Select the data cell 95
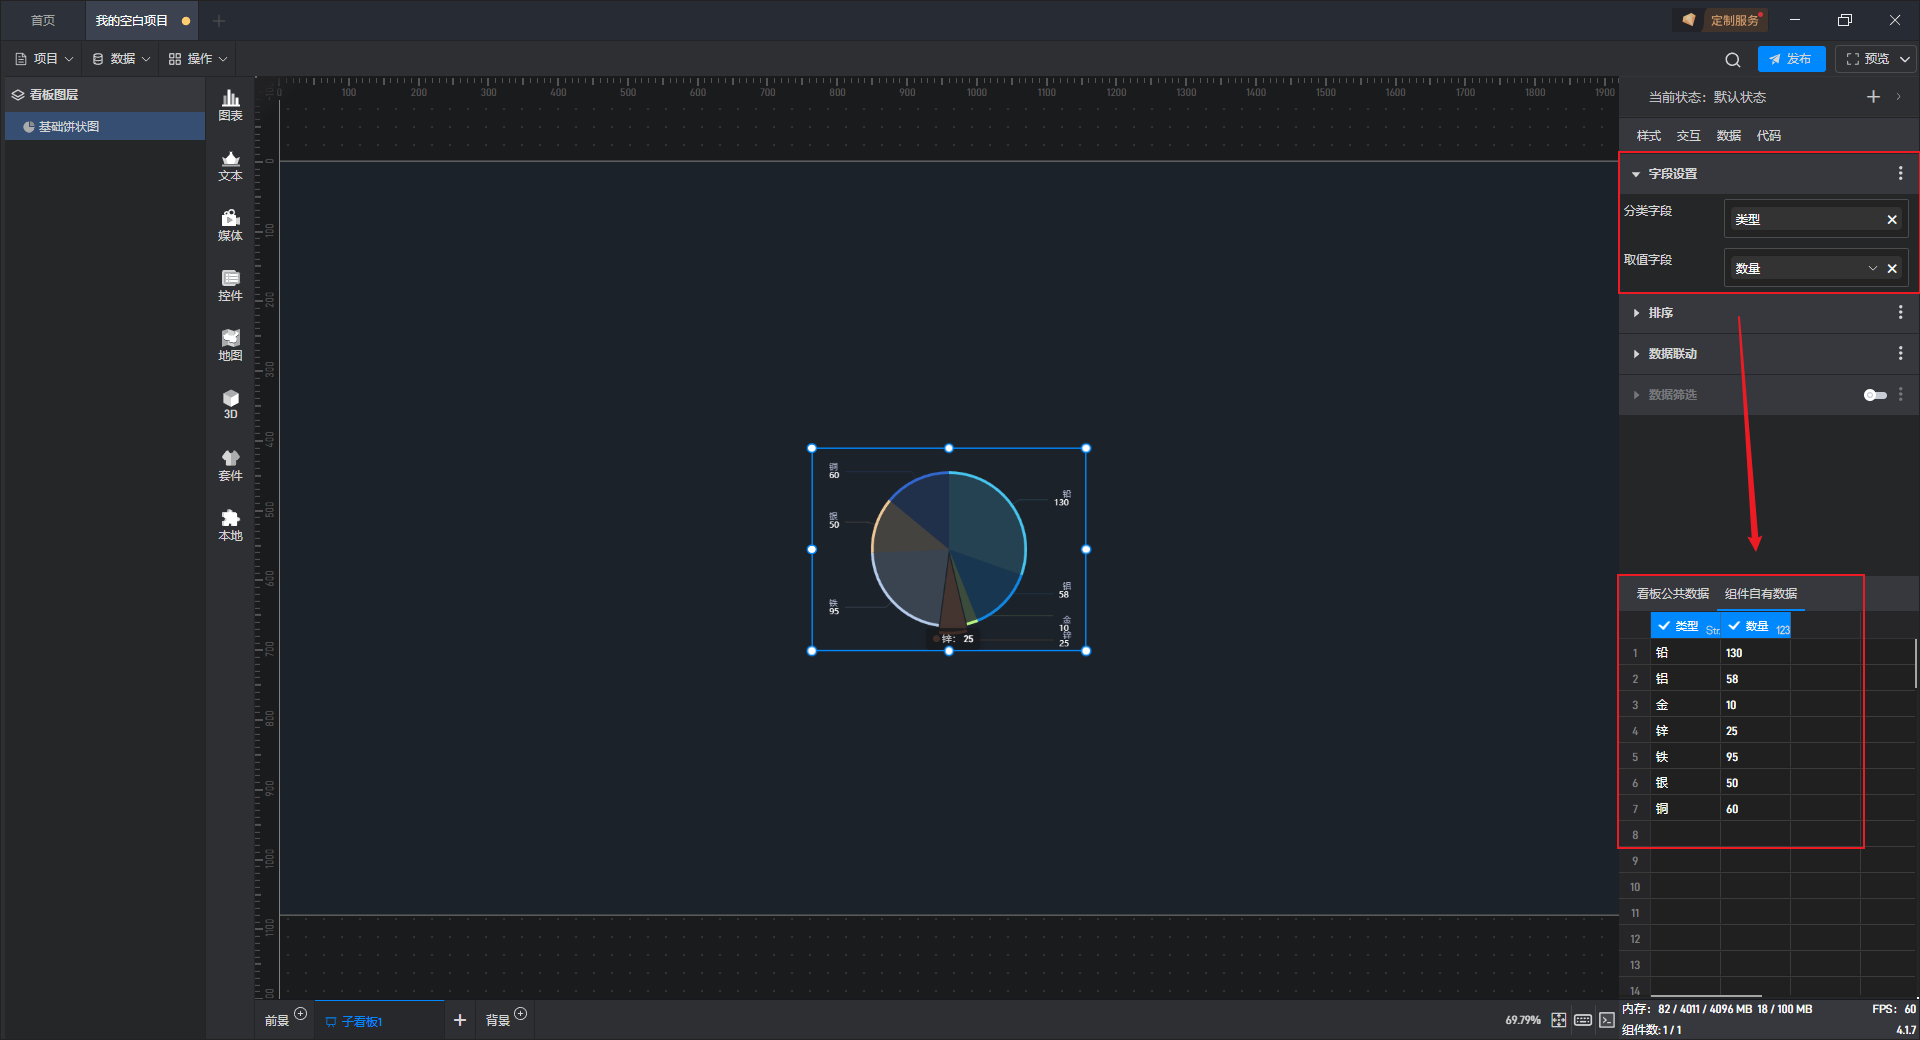Image resolution: width=1920 pixels, height=1040 pixels. [x=1755, y=757]
